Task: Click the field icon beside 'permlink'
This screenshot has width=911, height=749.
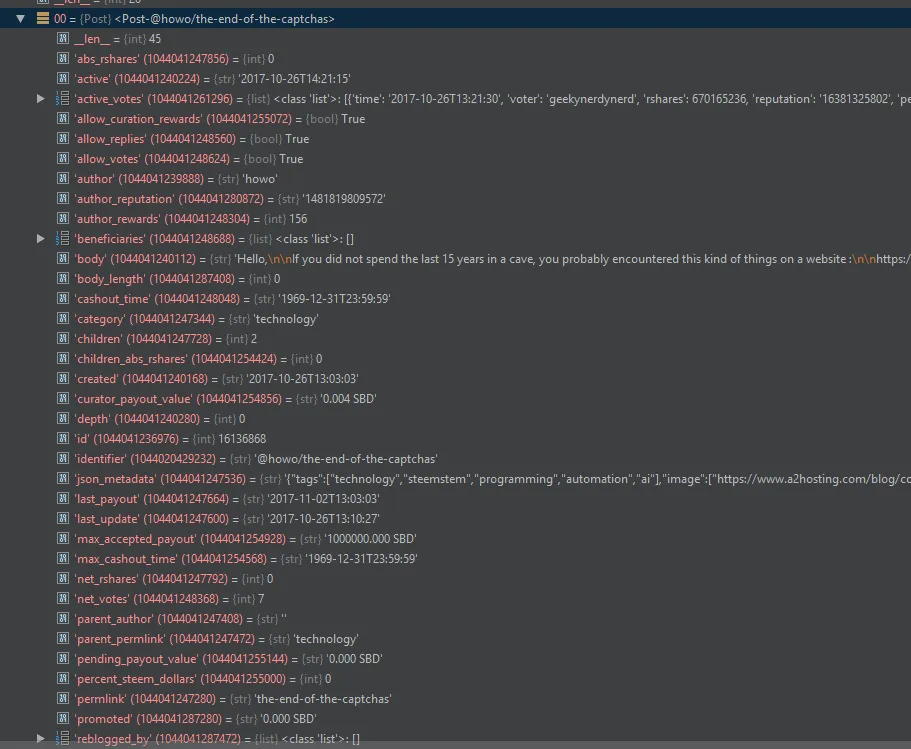Action: pyautogui.click(x=63, y=698)
